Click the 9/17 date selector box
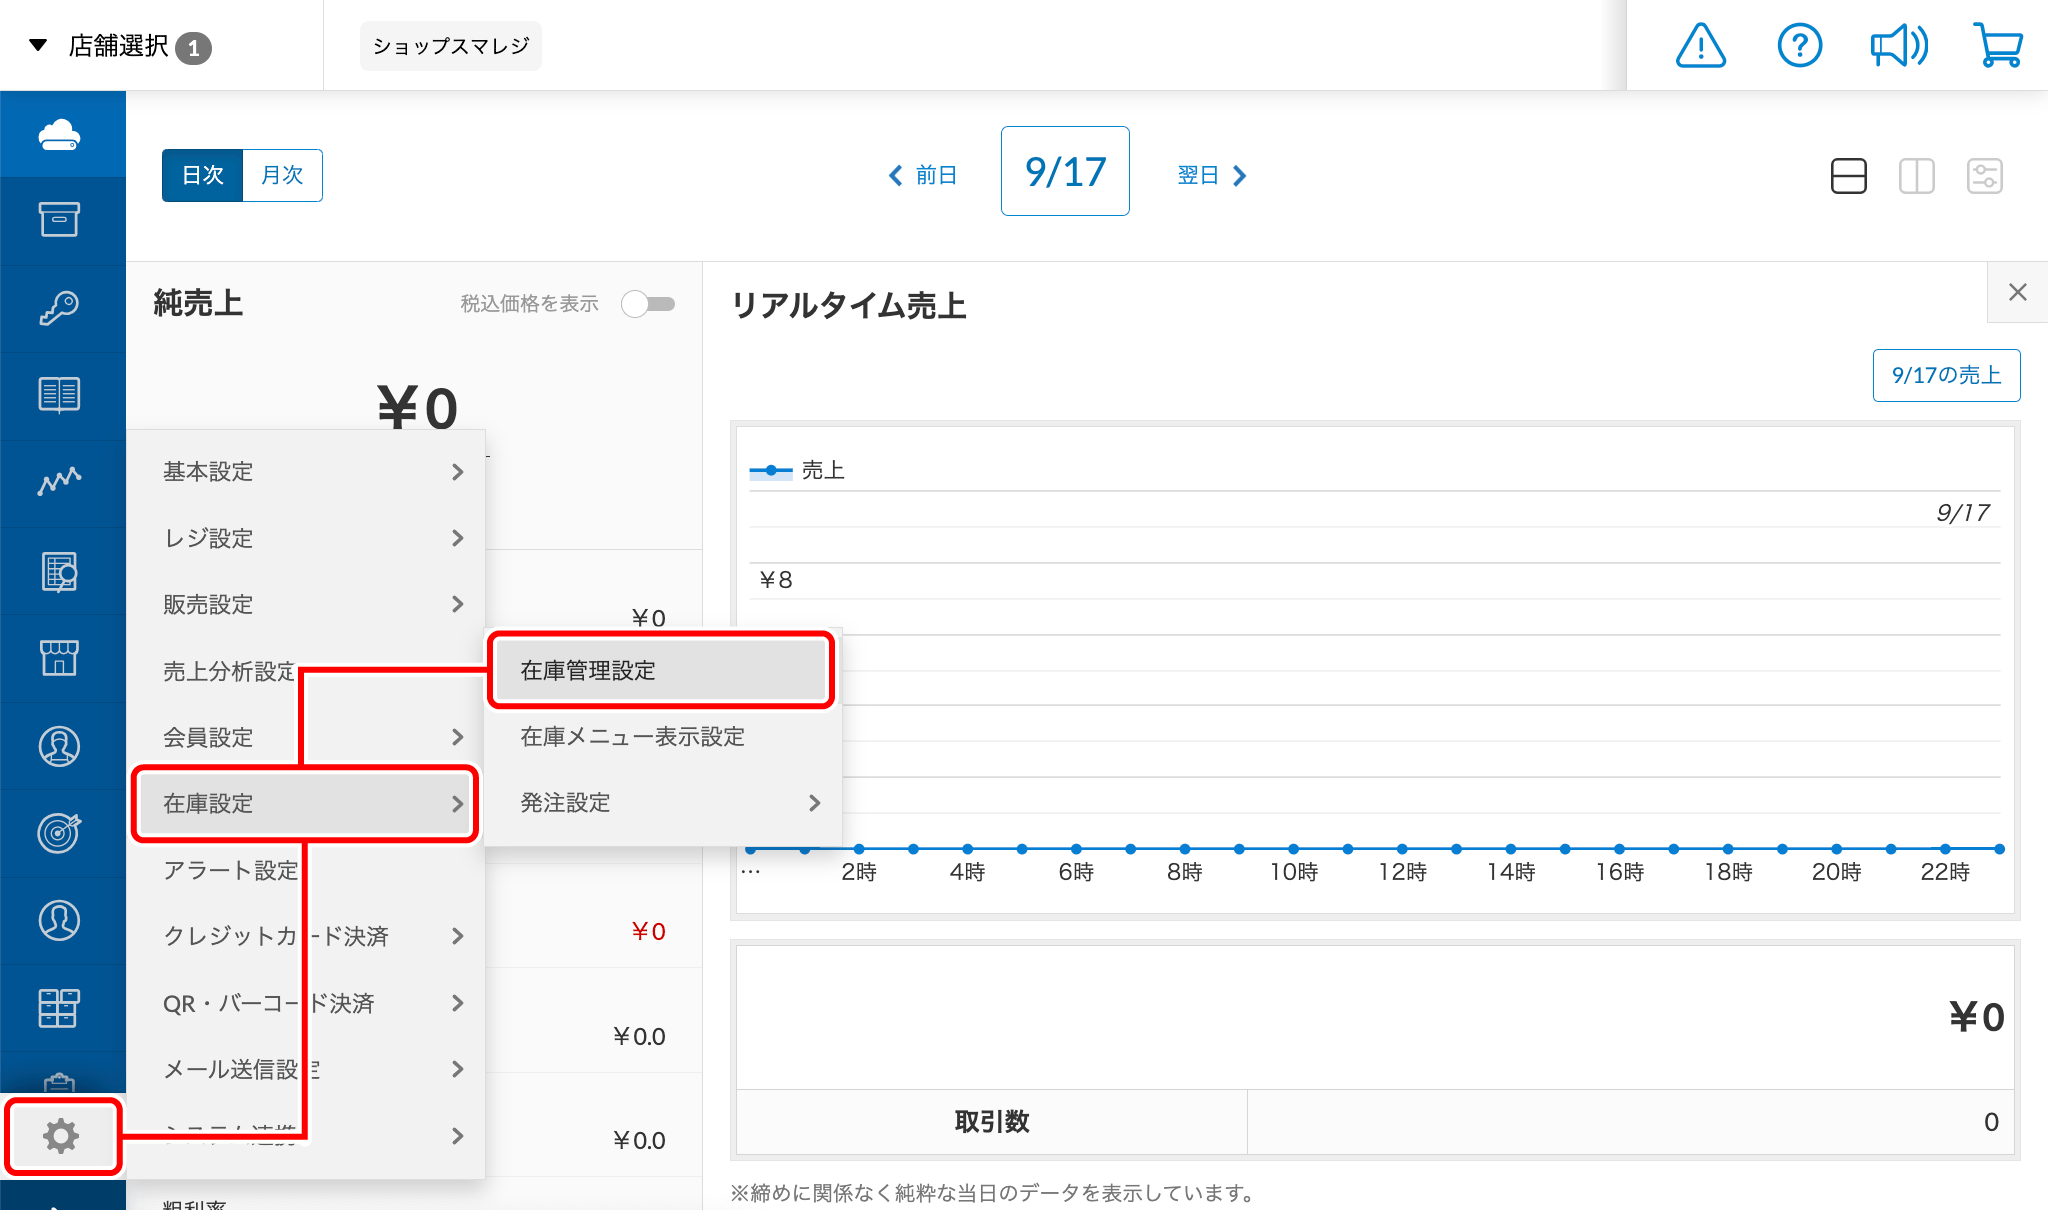 [1065, 172]
